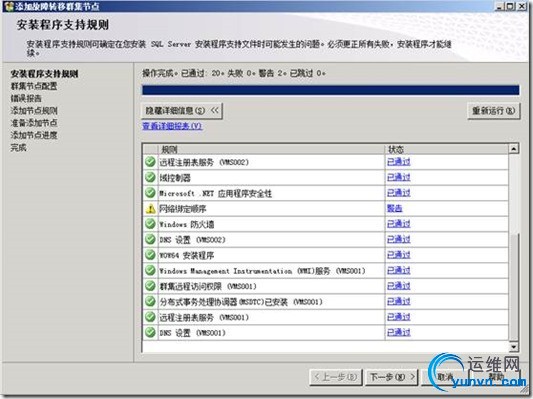Maximize the wizard window

point(510,6)
